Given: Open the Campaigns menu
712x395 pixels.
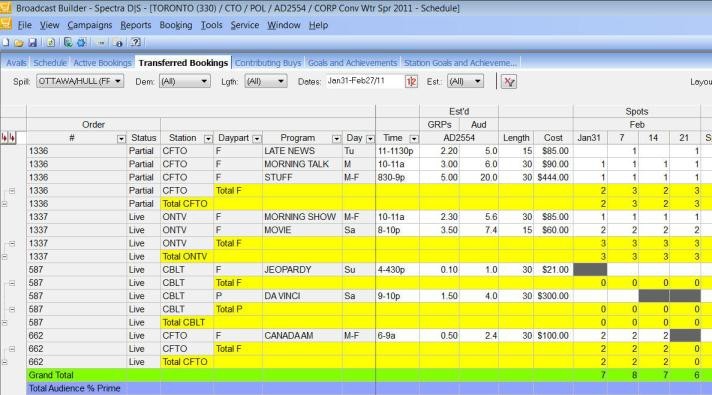Looking at the screenshot, I should pos(89,25).
